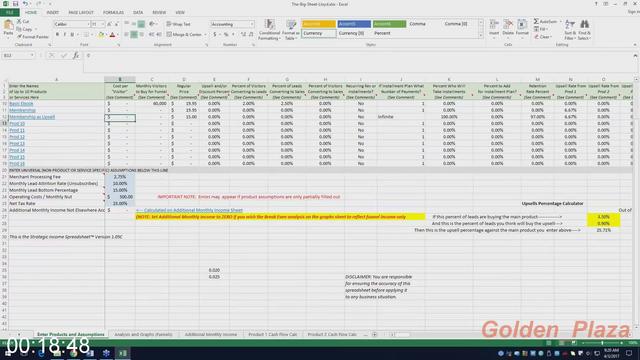Toggle Center horizontal alignment
This screenshot has height=360, width=640.
pyautogui.click(x=134, y=35)
